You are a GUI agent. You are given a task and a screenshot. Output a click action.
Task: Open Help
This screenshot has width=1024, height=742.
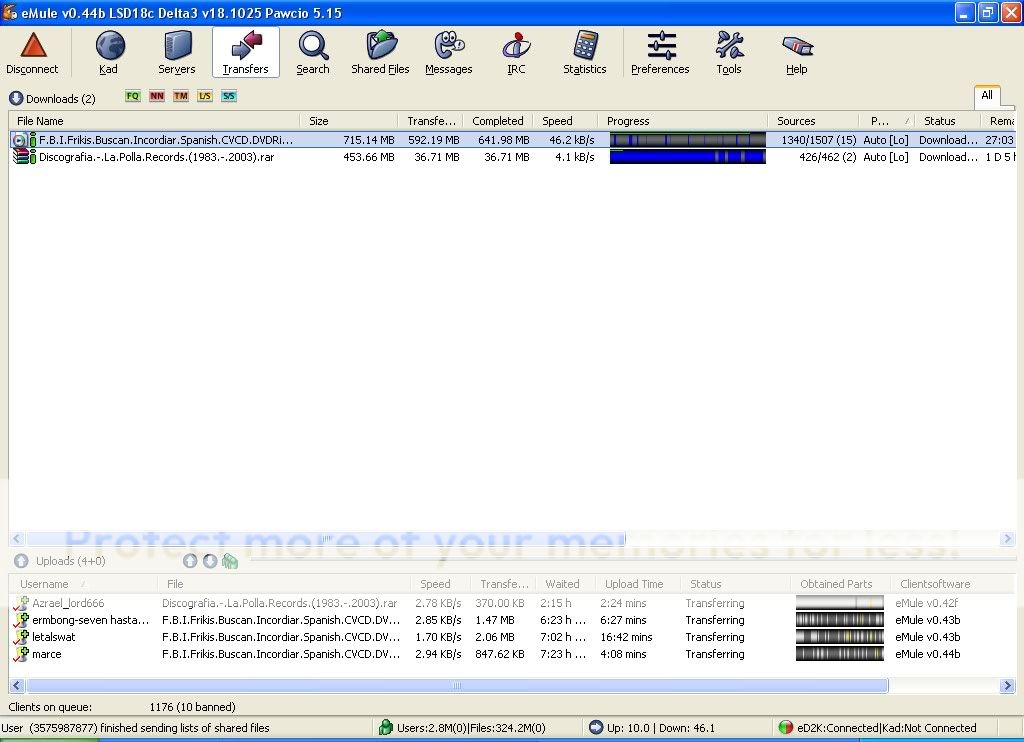coord(797,53)
